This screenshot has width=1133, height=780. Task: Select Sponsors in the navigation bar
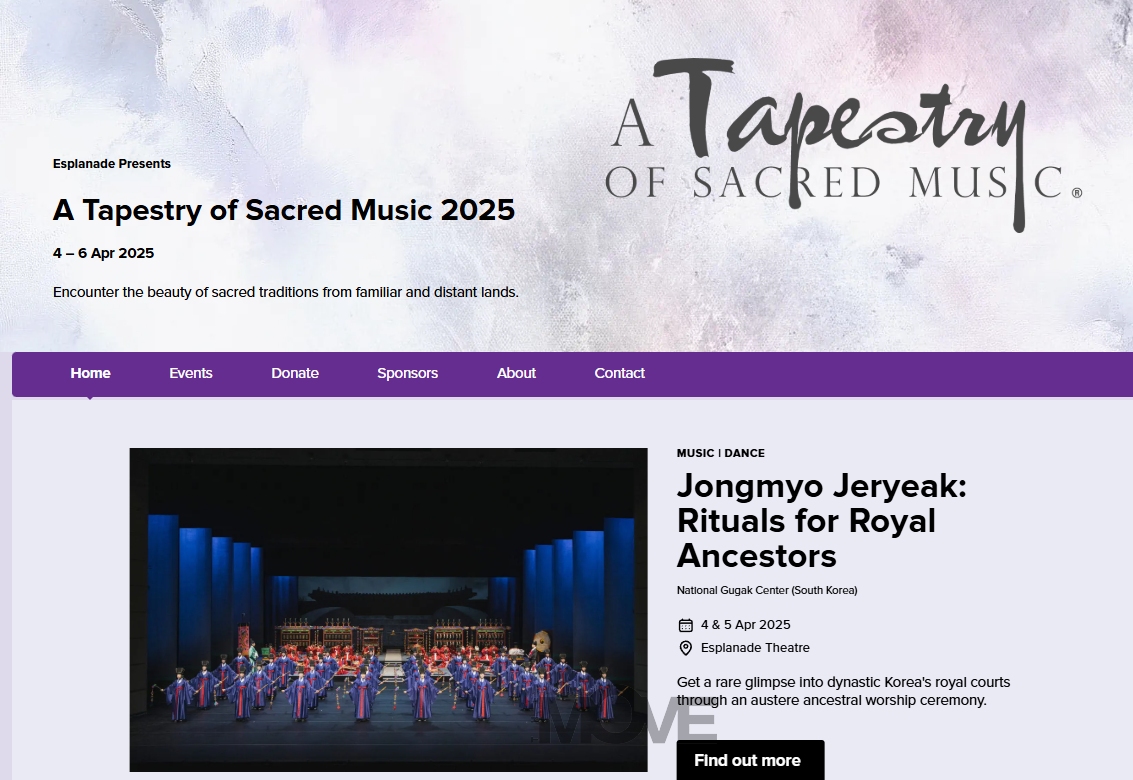click(408, 374)
